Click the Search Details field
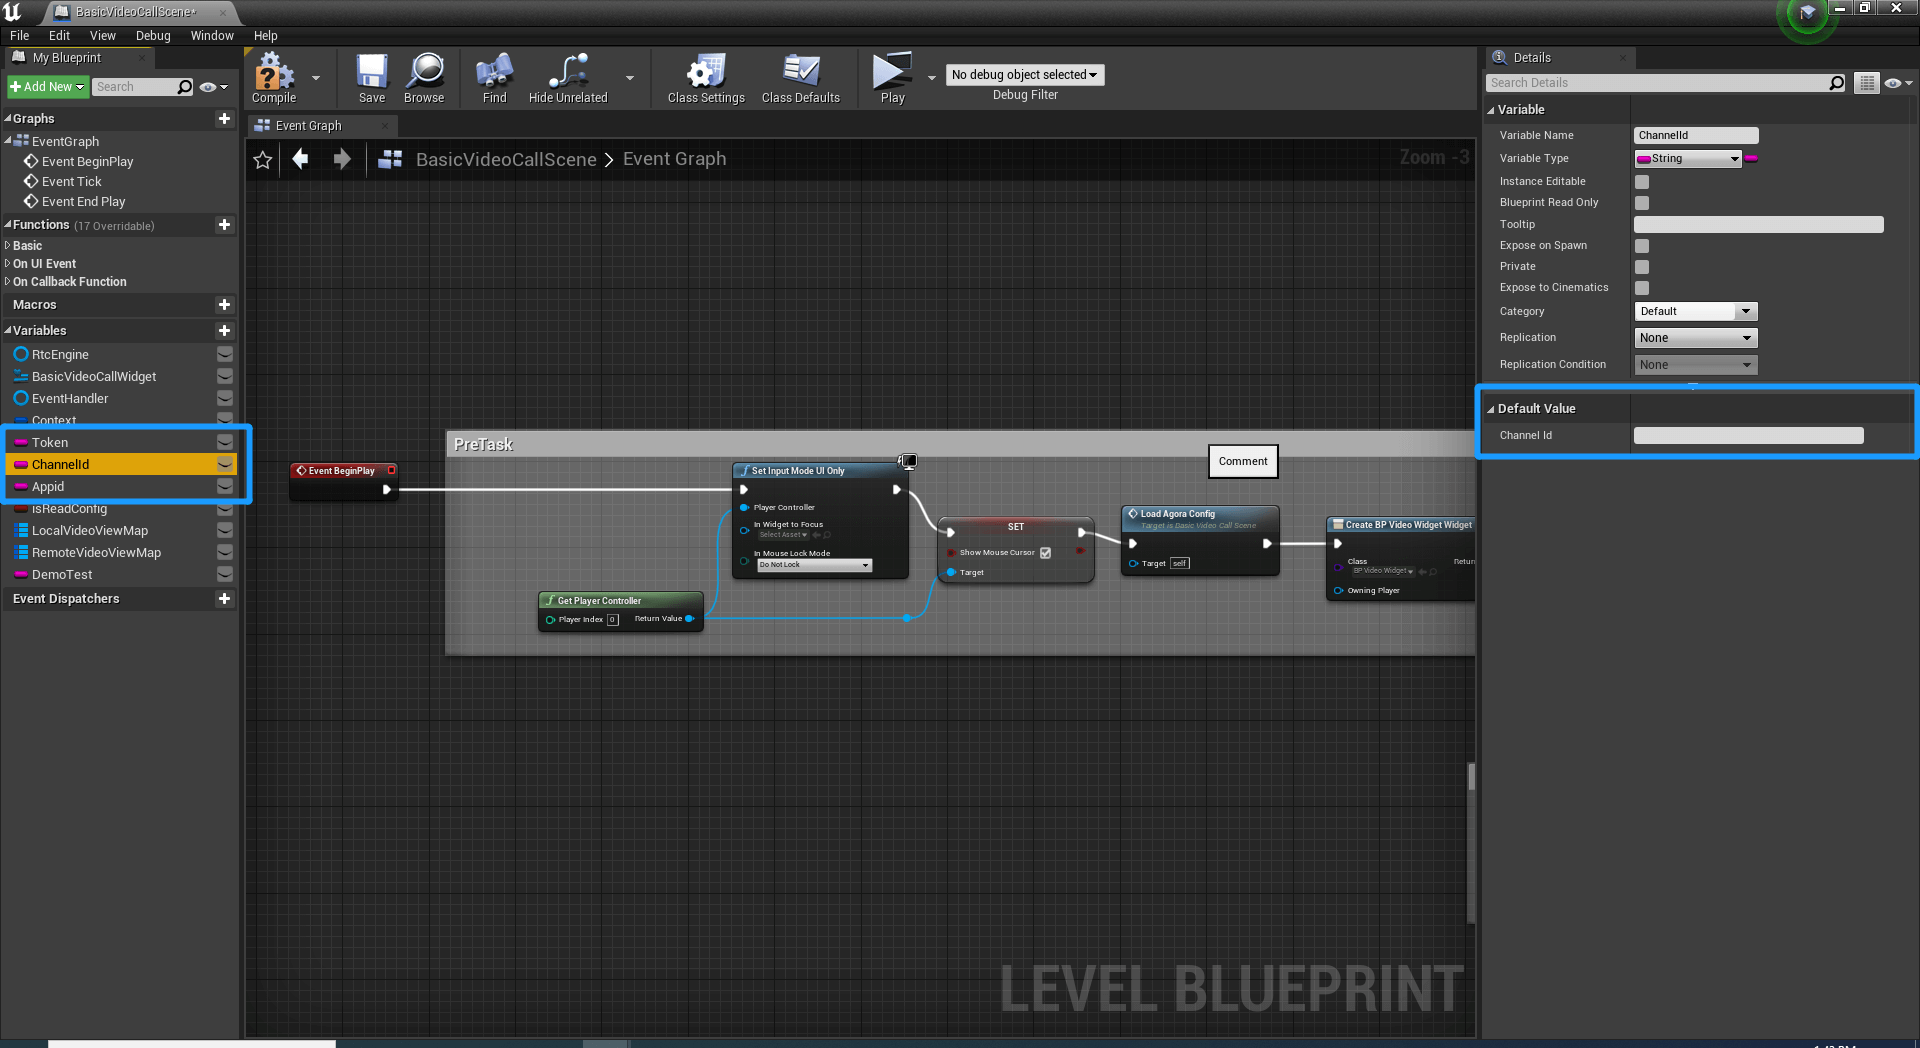Screen dimensions: 1920x1048 coord(1657,83)
